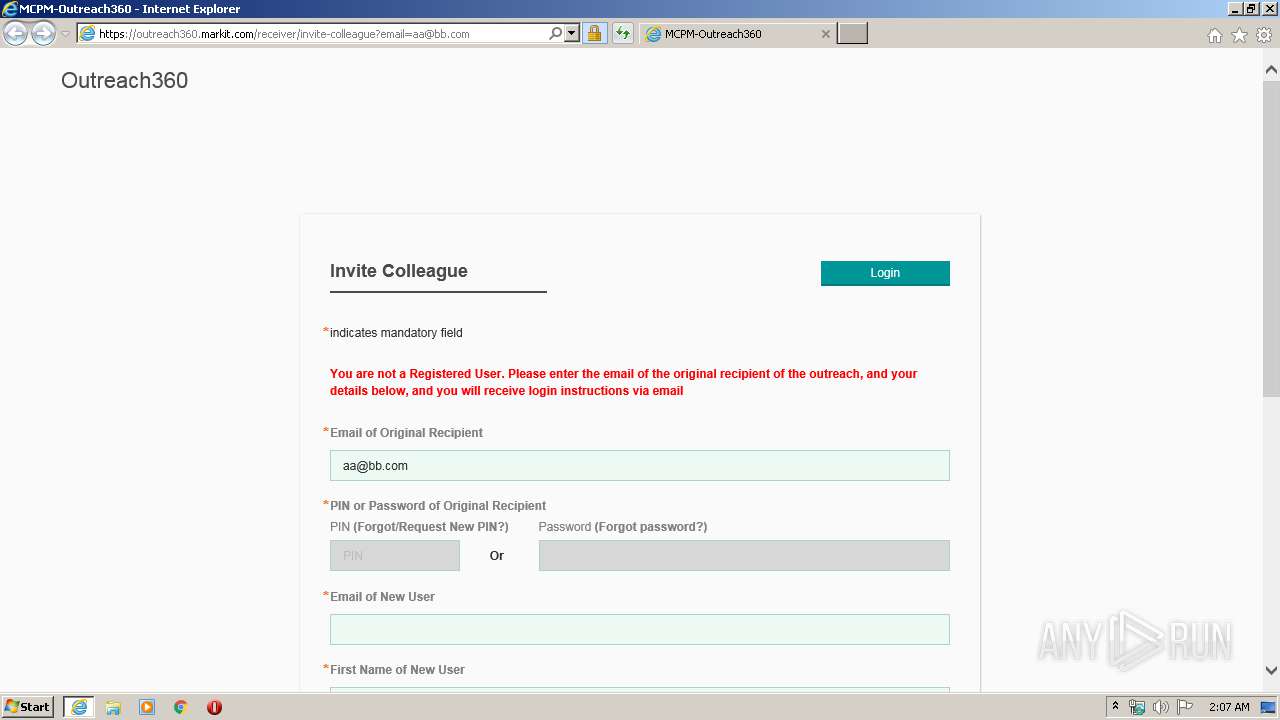The width and height of the screenshot is (1280, 720).
Task: Open the Forgot password link
Action: tap(651, 527)
